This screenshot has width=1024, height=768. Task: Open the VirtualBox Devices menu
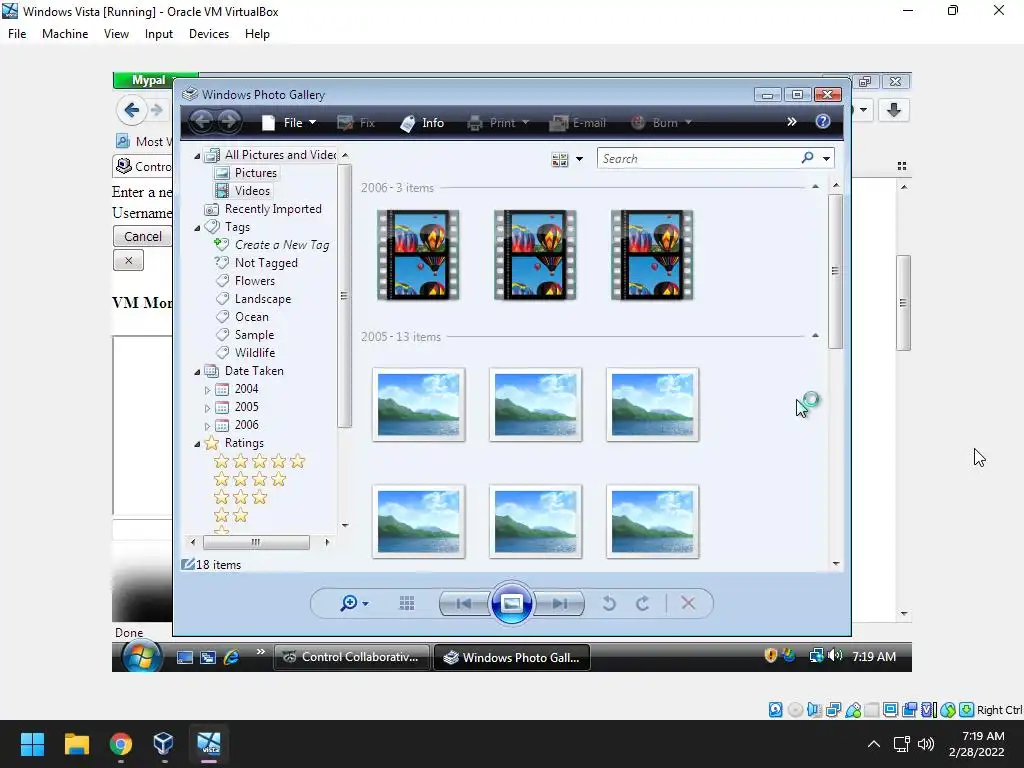[209, 34]
